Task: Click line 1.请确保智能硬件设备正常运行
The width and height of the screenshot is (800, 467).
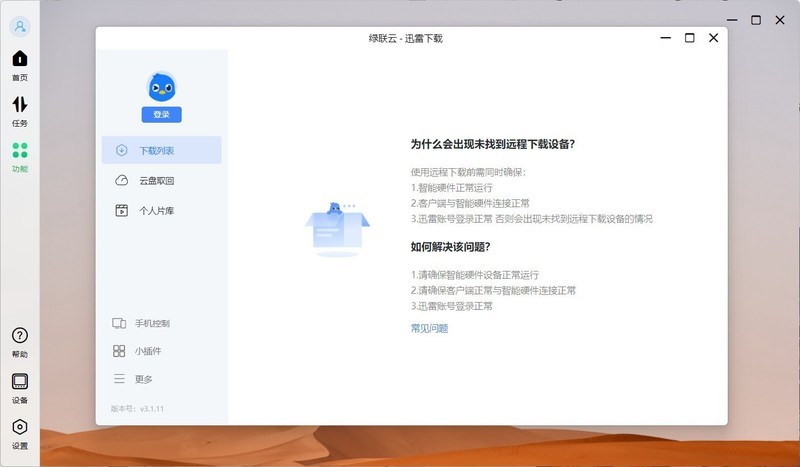Action: 474,275
